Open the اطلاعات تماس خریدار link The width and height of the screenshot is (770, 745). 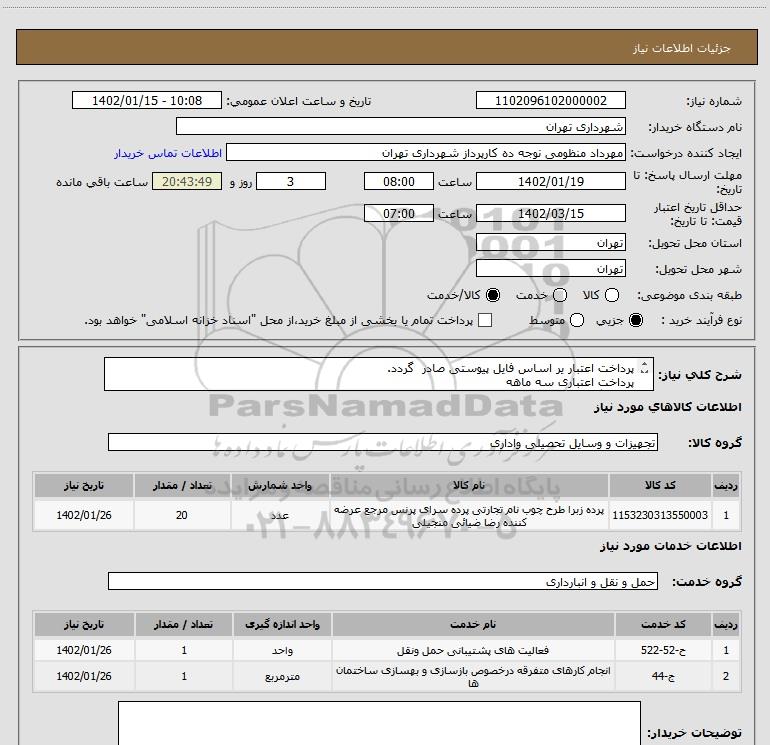pyautogui.click(x=168, y=154)
